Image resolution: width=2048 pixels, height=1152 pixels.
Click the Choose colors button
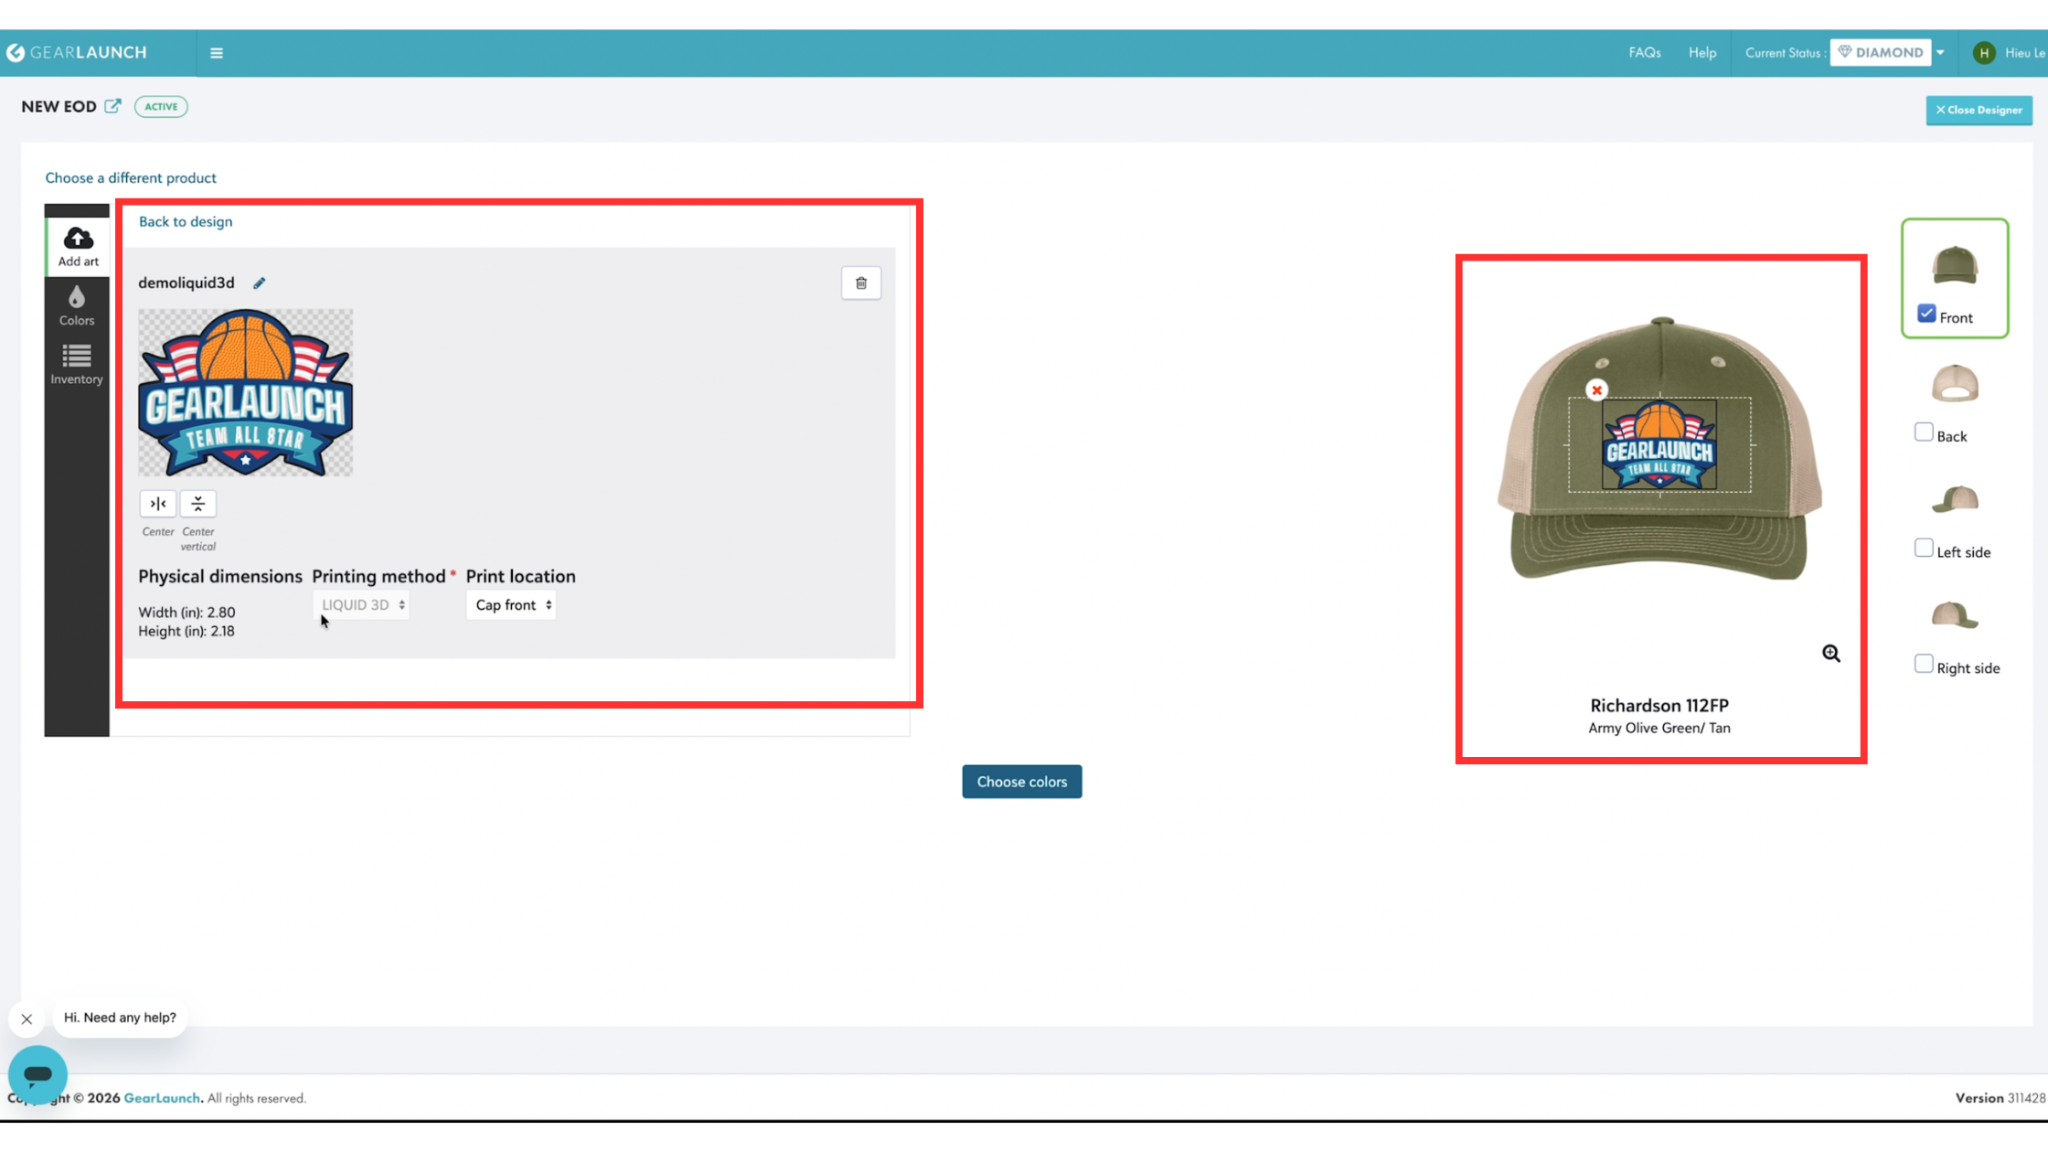[1021, 782]
